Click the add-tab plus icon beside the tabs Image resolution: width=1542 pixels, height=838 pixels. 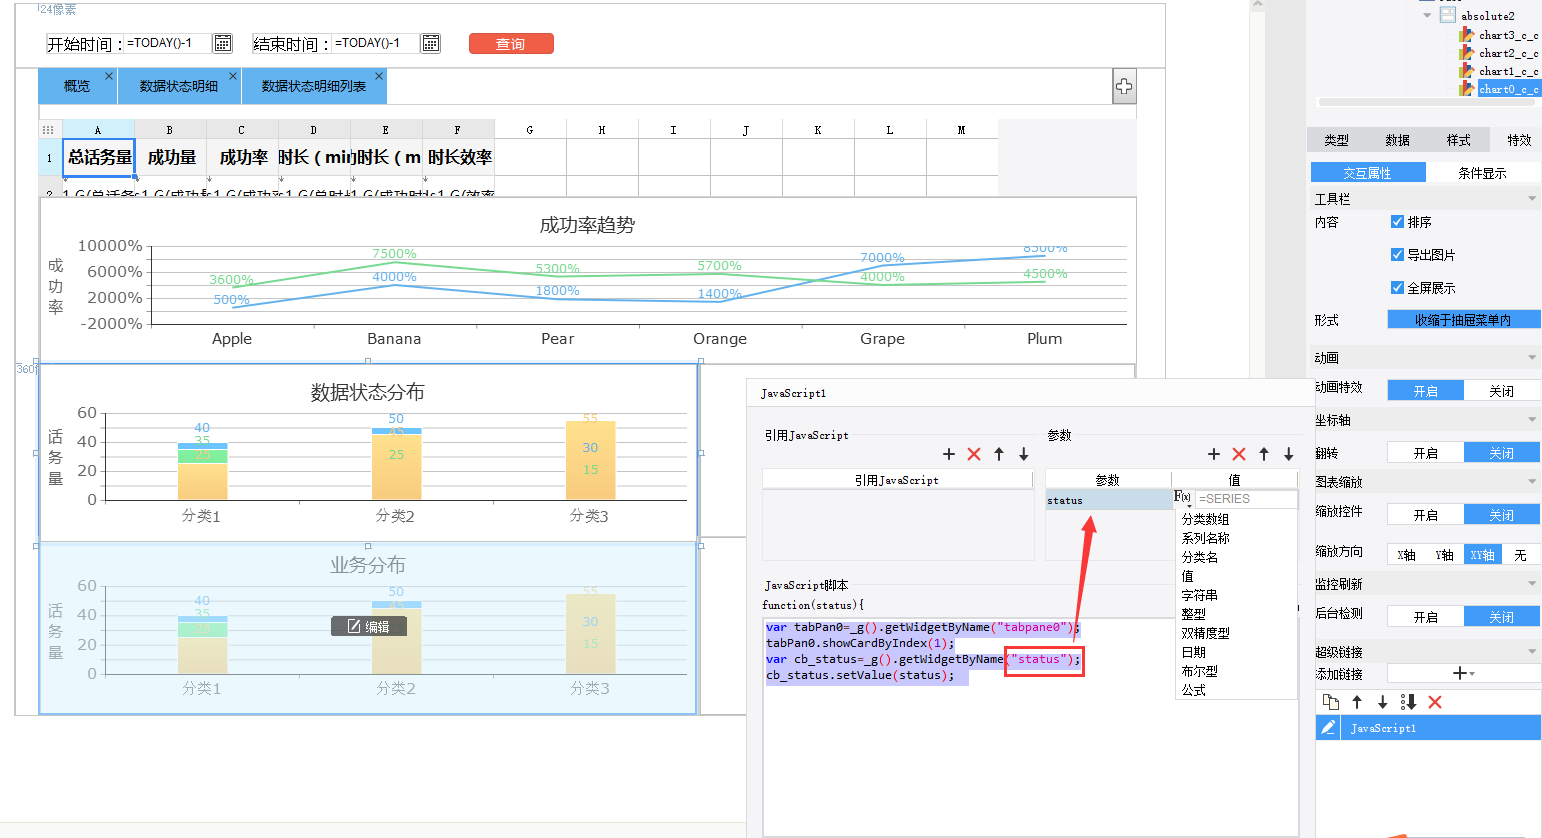[x=1124, y=86]
